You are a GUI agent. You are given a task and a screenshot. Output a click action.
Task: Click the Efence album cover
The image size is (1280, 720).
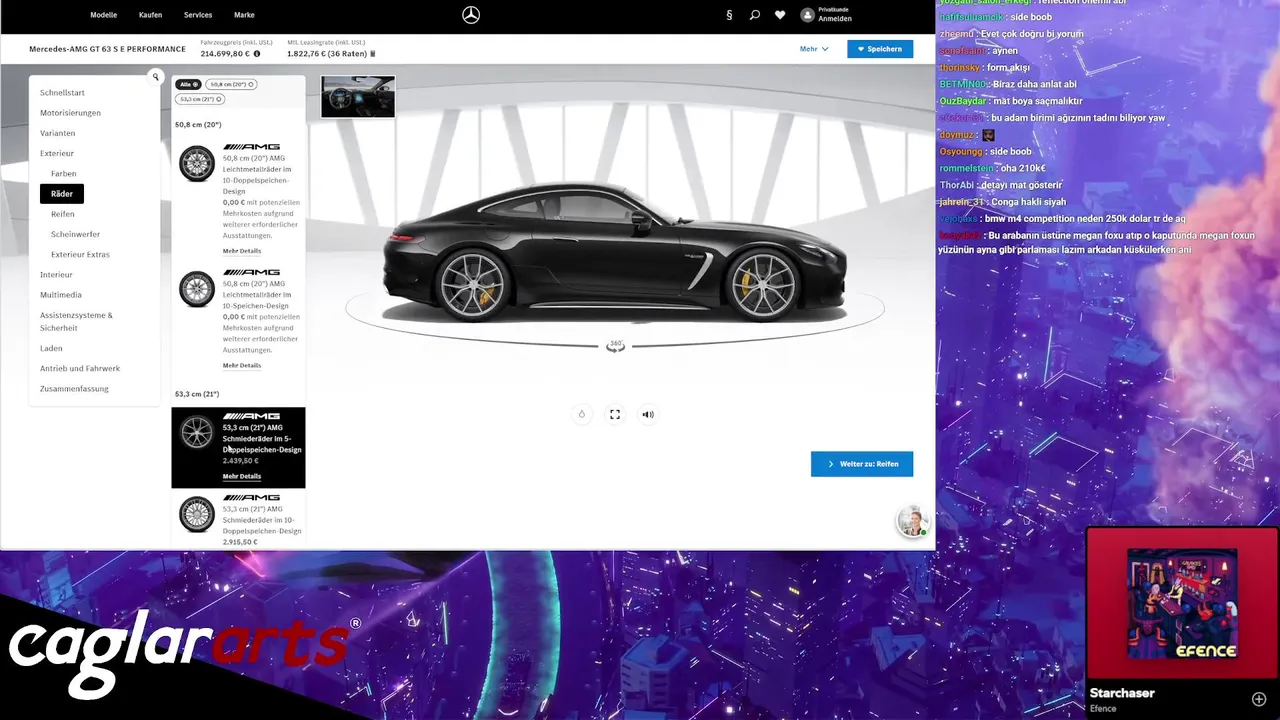click(1182, 605)
